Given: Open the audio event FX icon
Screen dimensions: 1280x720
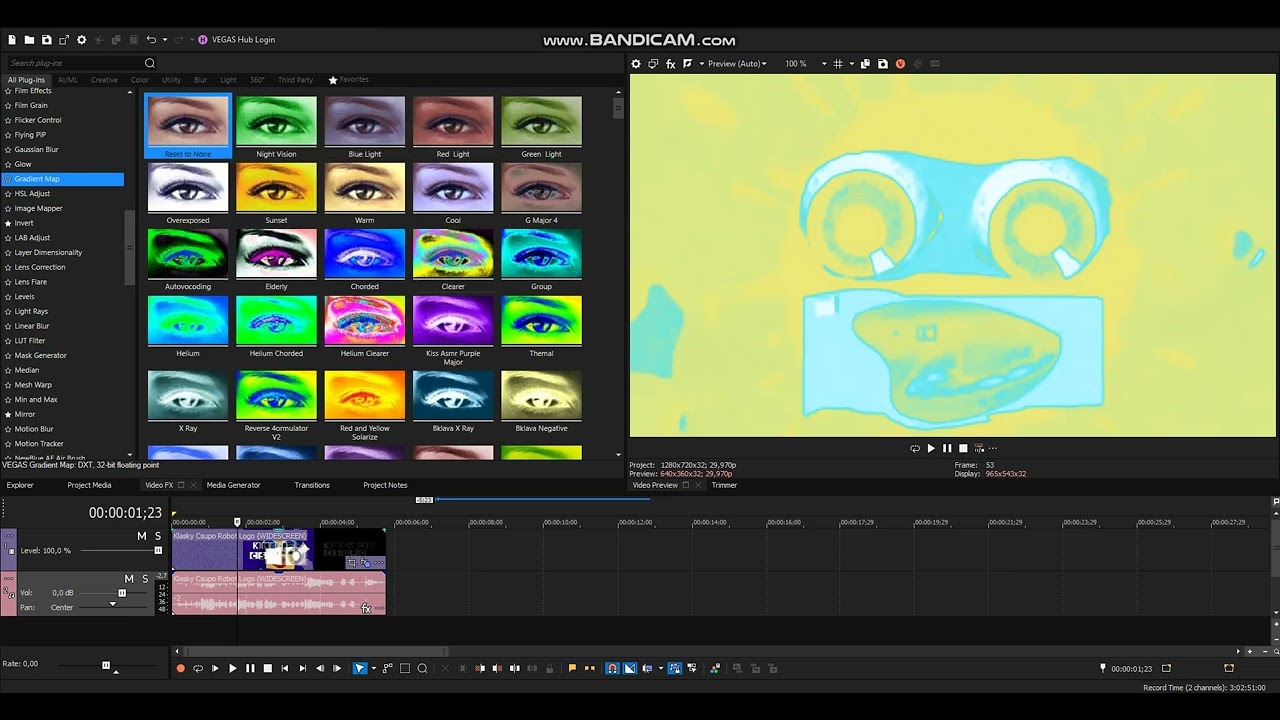Looking at the screenshot, I should point(366,608).
